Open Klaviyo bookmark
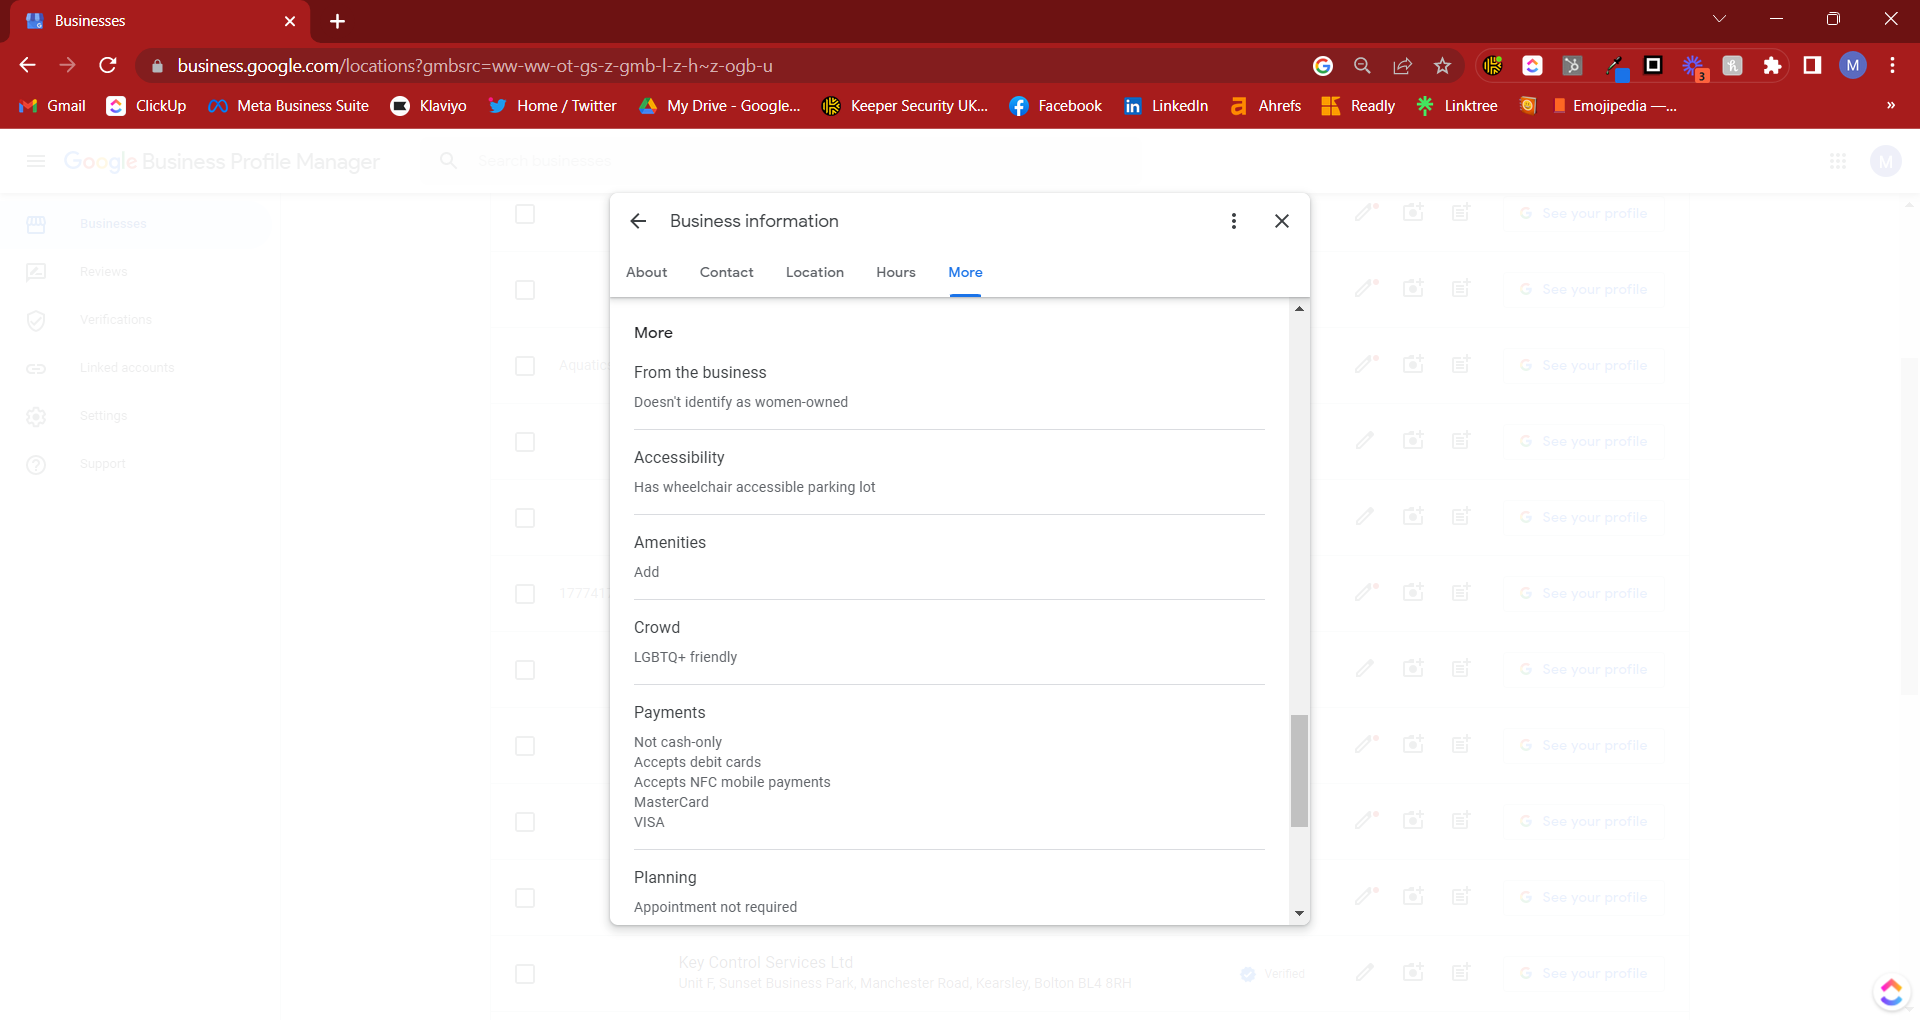1920x1020 pixels. (428, 106)
